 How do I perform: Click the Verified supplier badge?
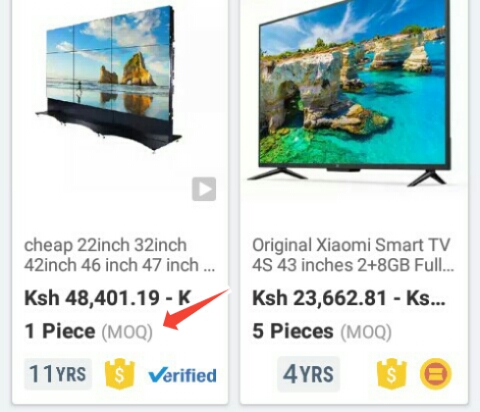[x=183, y=375]
